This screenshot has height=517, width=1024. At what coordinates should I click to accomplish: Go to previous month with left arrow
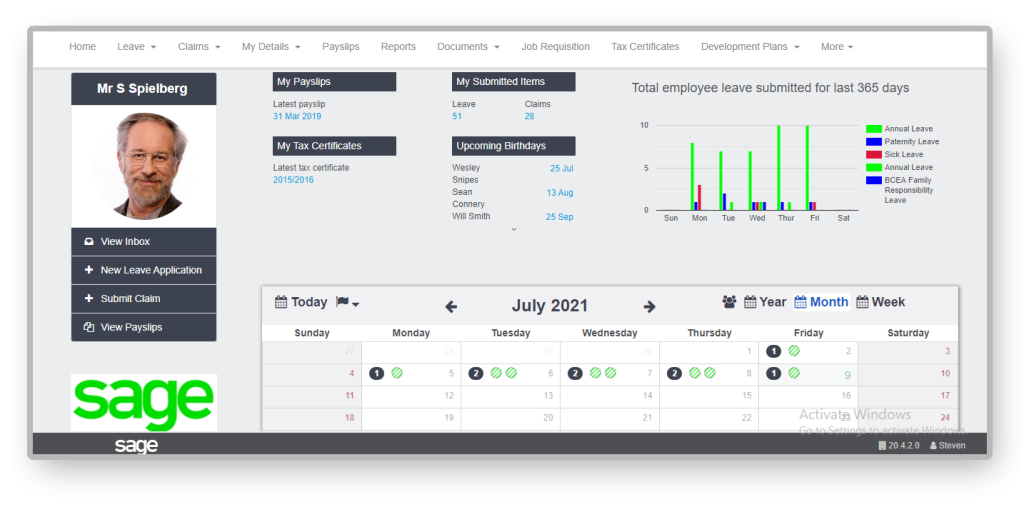pos(451,307)
